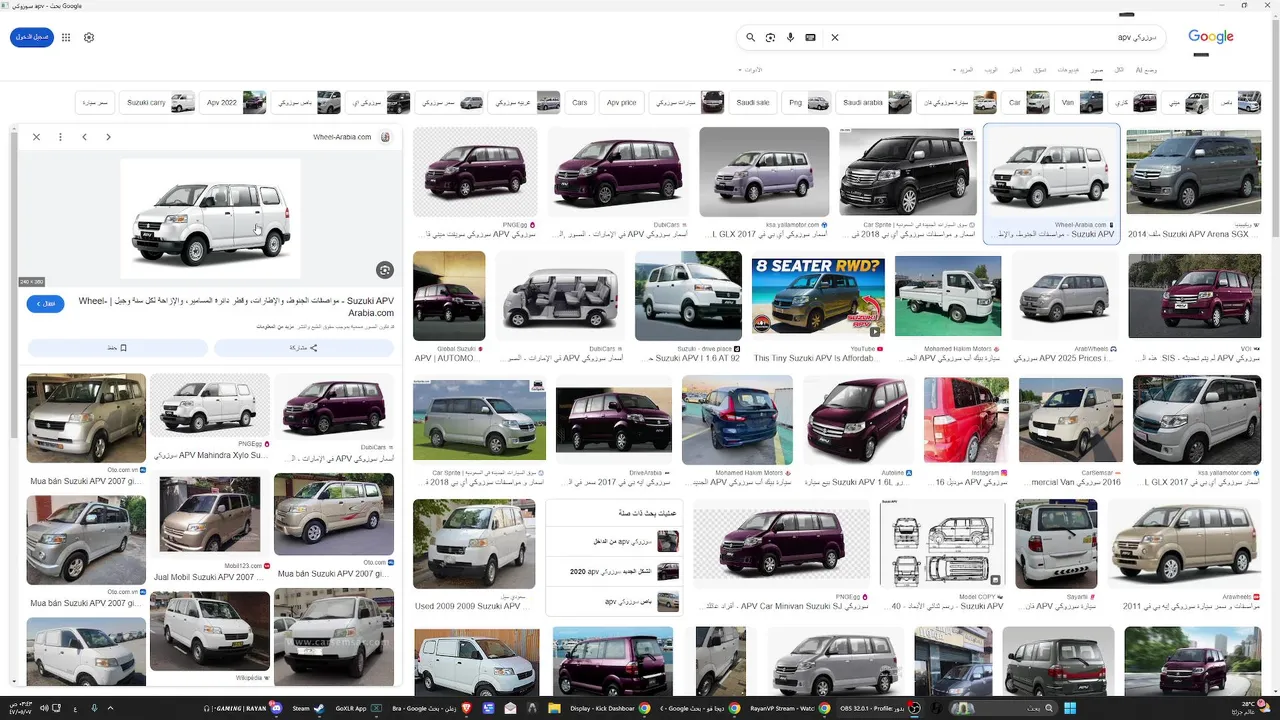Open the APV Car Minivan Suzuki PNGEgg image
This screenshot has height=720, width=1280.
(x=781, y=543)
